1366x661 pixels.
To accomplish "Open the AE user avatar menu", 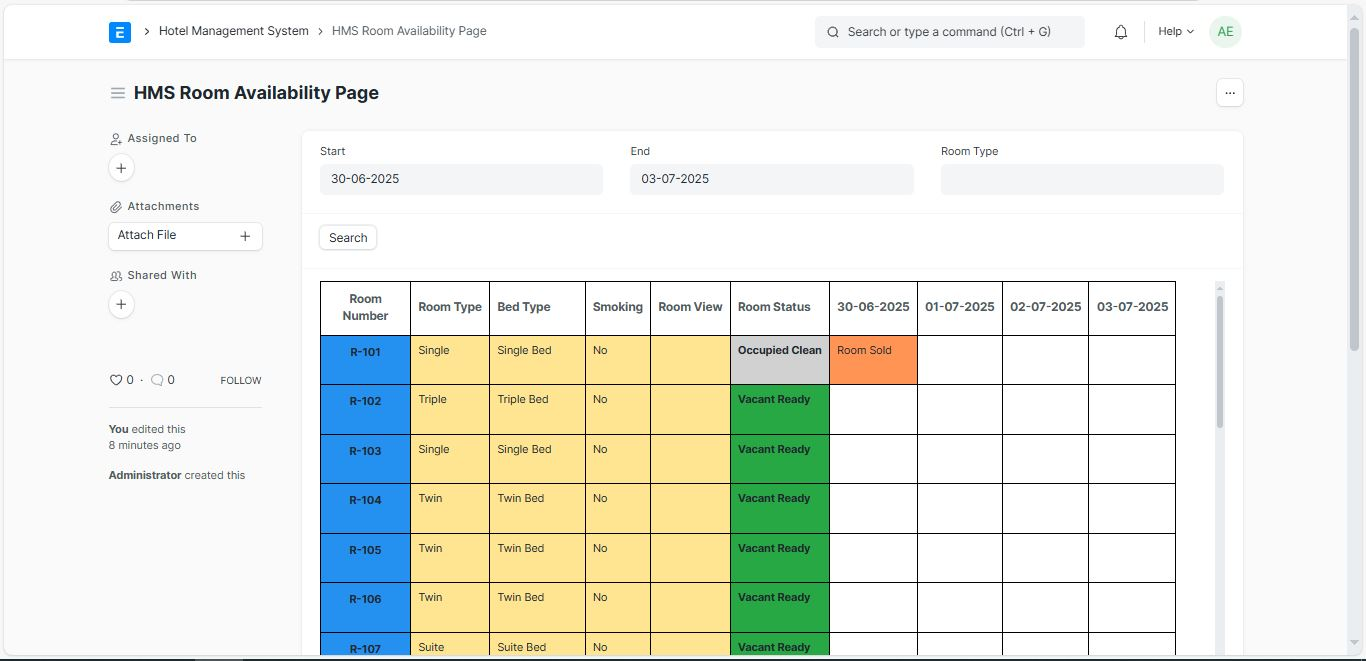I will [1225, 32].
